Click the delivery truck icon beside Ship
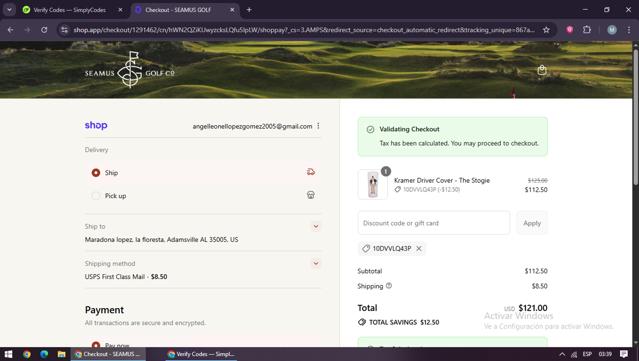Viewport: 639px width, 361px height. 311,172
